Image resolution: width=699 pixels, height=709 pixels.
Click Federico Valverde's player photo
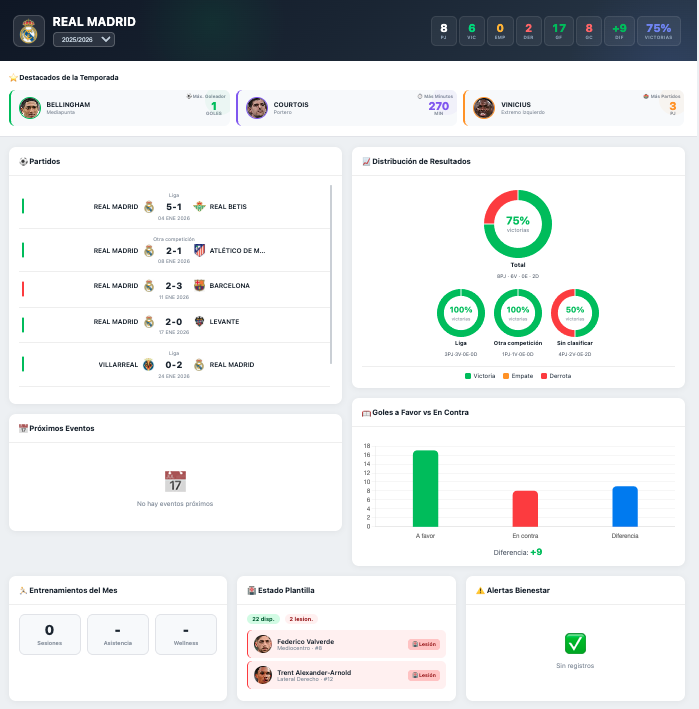coord(263,644)
